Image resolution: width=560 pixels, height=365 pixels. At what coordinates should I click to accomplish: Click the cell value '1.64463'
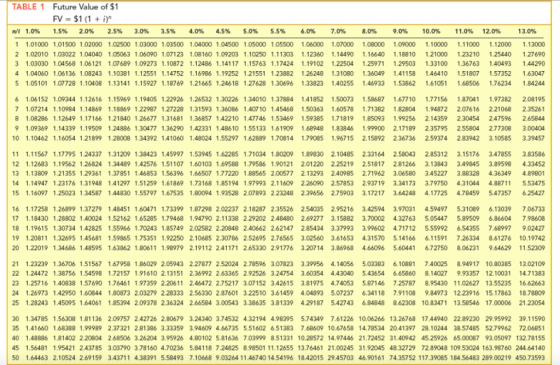[37, 357]
